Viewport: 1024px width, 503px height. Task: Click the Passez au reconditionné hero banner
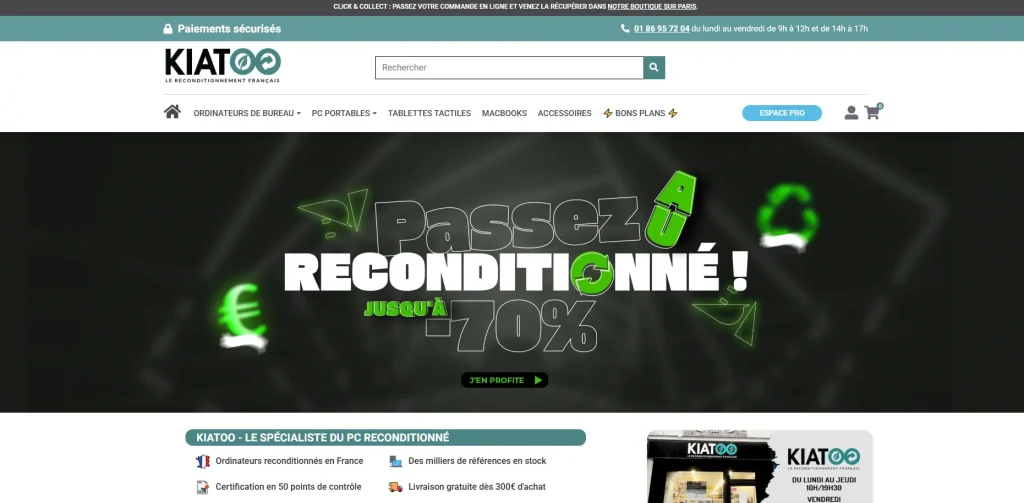(x=512, y=272)
